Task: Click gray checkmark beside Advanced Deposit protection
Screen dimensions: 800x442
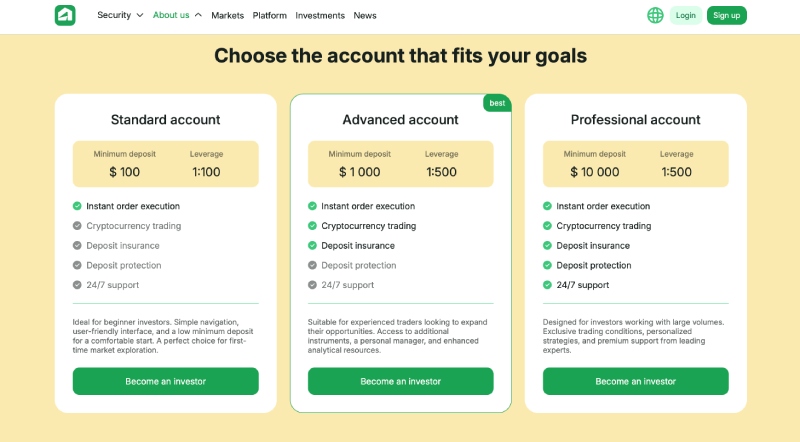Action: tap(312, 265)
